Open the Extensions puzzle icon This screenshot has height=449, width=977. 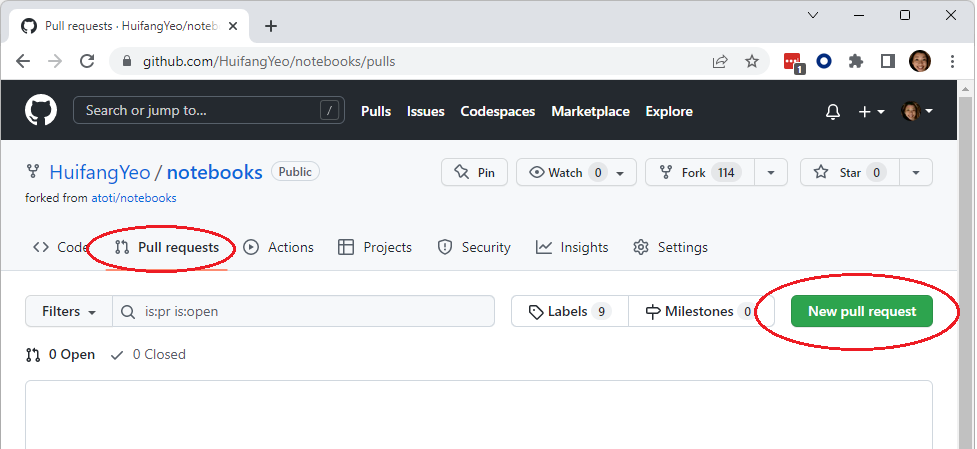coord(856,61)
